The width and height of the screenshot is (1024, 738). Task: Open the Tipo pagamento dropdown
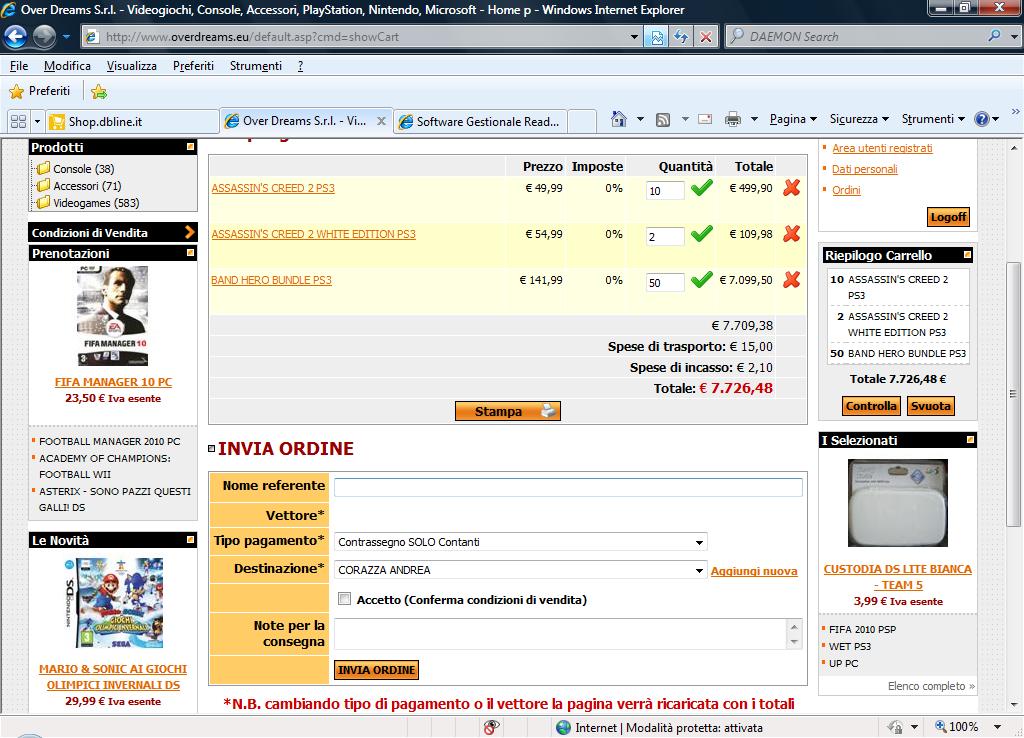[520, 542]
